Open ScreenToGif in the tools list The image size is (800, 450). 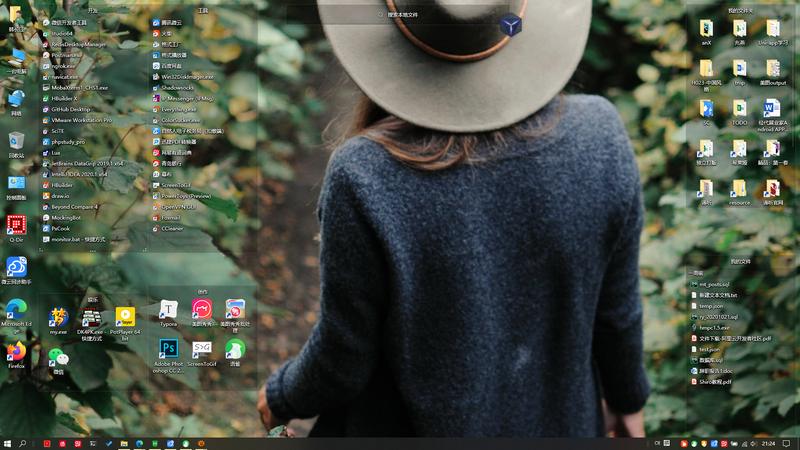point(172,185)
